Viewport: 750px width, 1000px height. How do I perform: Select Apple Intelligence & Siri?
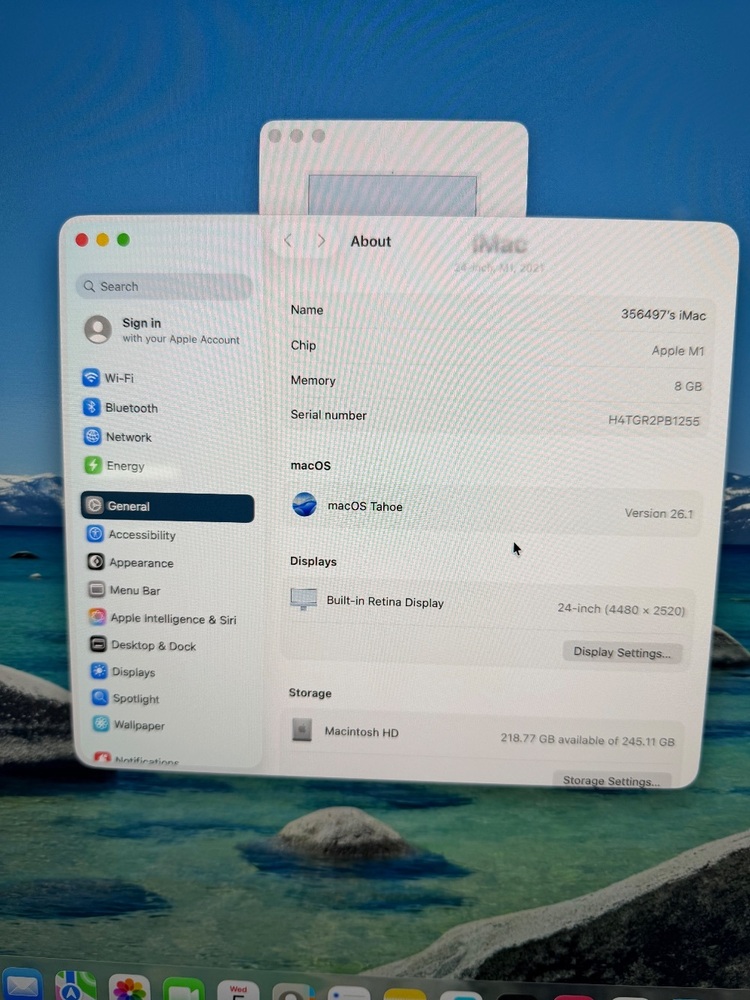point(172,619)
